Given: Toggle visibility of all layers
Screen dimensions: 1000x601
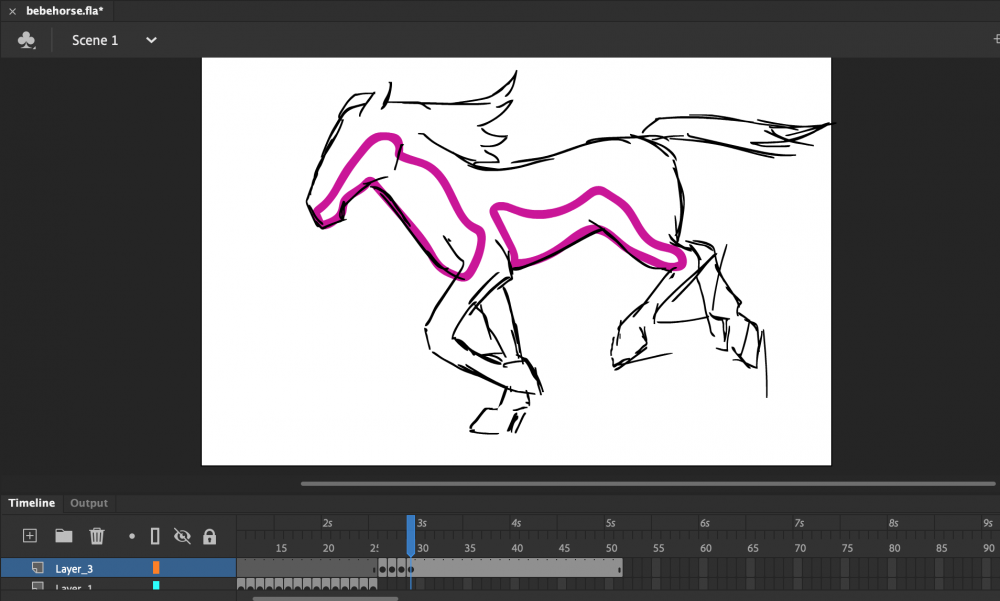Looking at the screenshot, I should (x=182, y=536).
